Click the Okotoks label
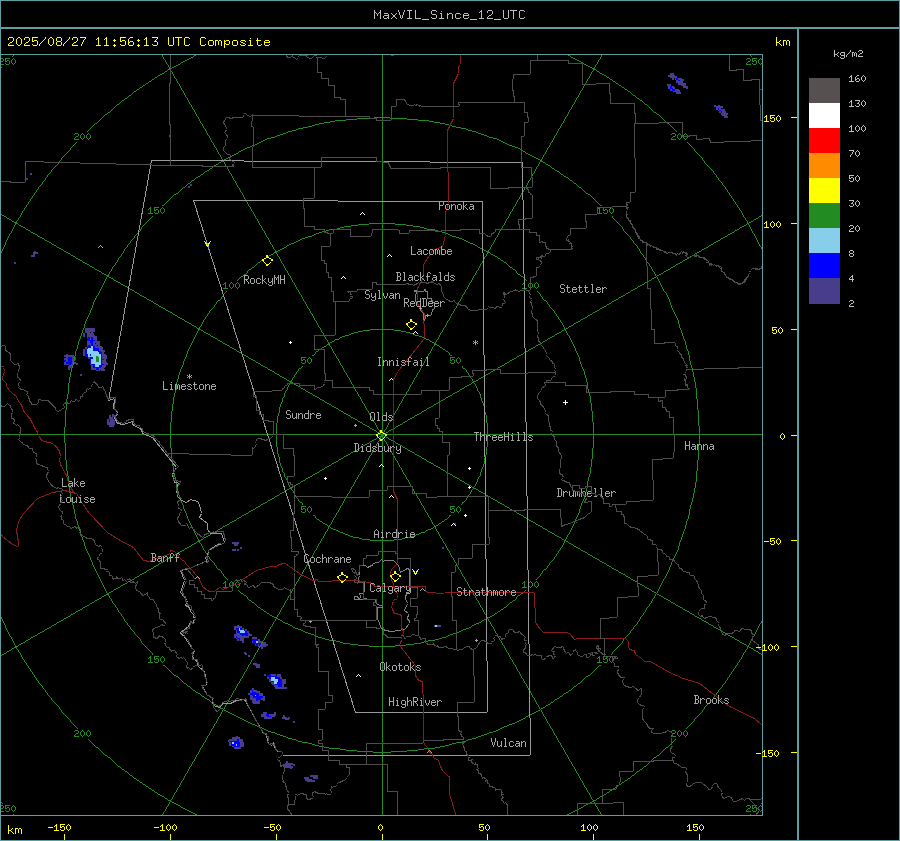This screenshot has width=900, height=841. 400,667
